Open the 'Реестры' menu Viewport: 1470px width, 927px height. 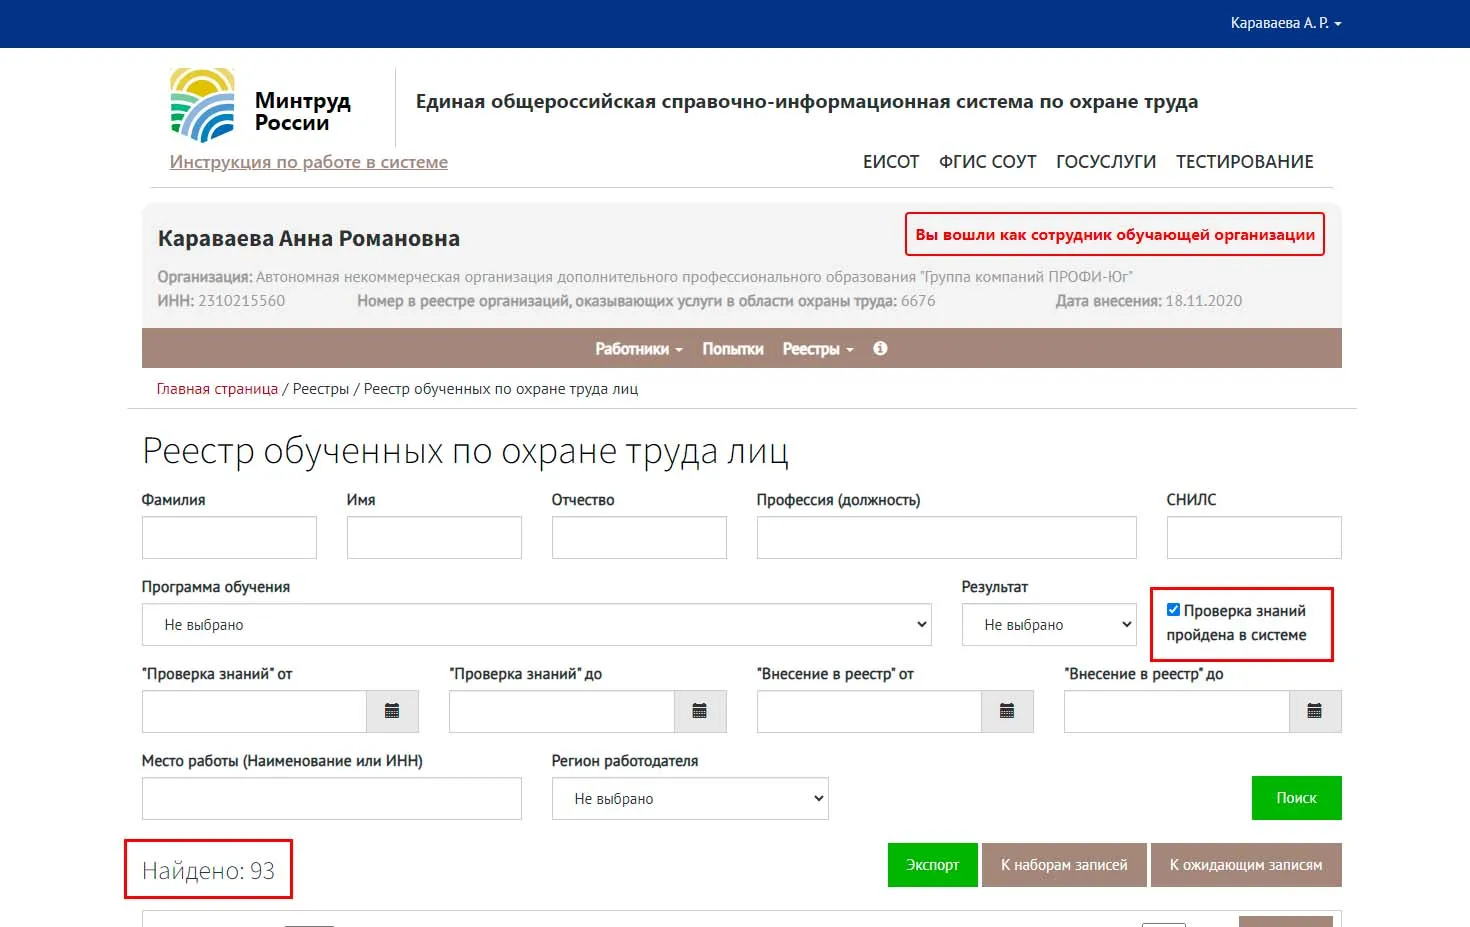click(x=817, y=348)
